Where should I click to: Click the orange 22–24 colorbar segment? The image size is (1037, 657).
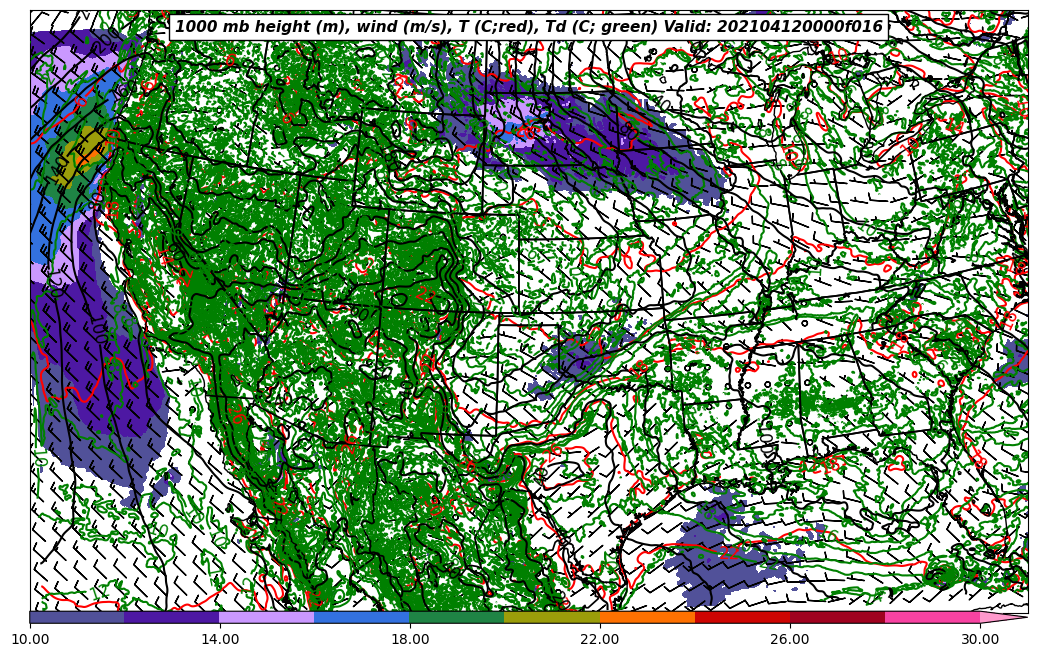647,618
